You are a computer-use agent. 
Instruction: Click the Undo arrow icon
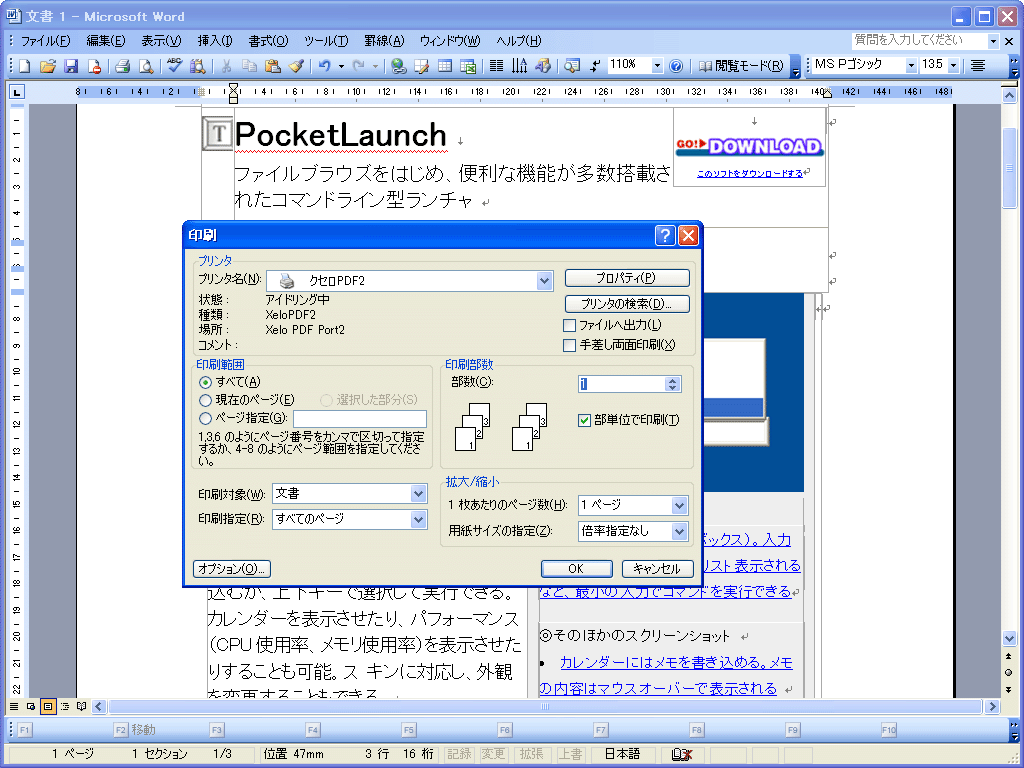pyautogui.click(x=324, y=66)
